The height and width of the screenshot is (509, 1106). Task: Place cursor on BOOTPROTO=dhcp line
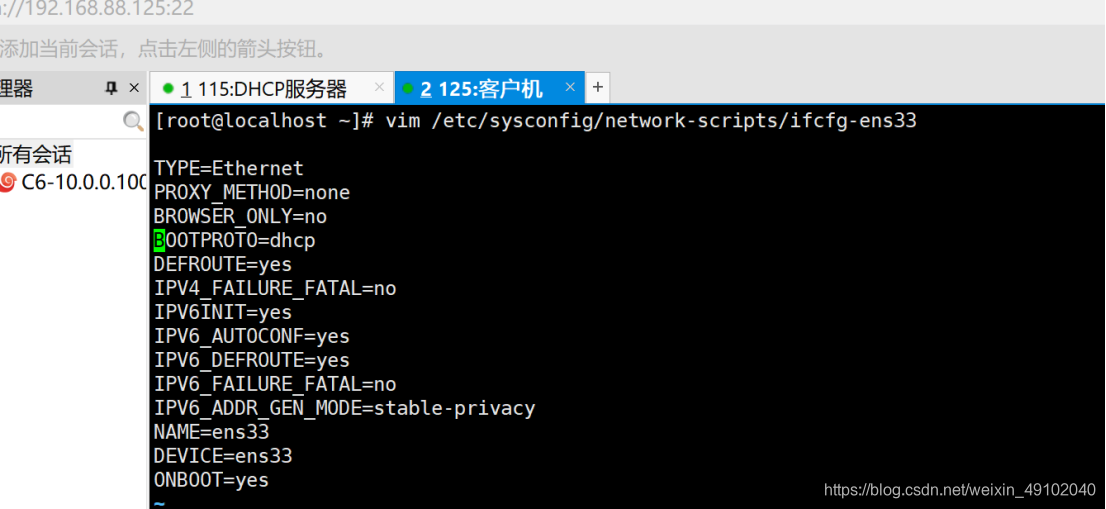pyautogui.click(x=234, y=240)
